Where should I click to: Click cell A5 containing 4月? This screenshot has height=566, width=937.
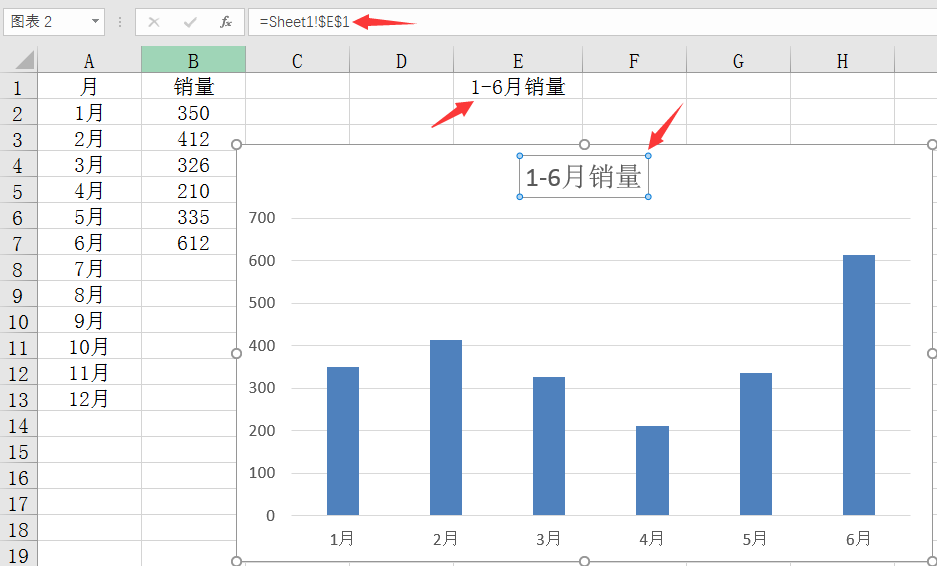[x=89, y=191]
